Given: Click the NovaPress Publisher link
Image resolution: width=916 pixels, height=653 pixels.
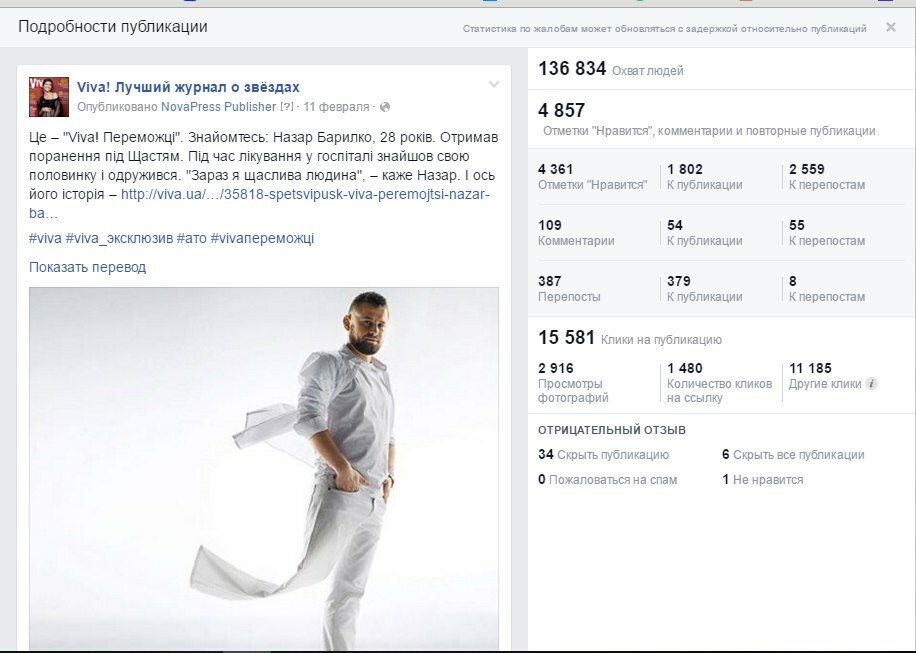Looking at the screenshot, I should [x=218, y=107].
